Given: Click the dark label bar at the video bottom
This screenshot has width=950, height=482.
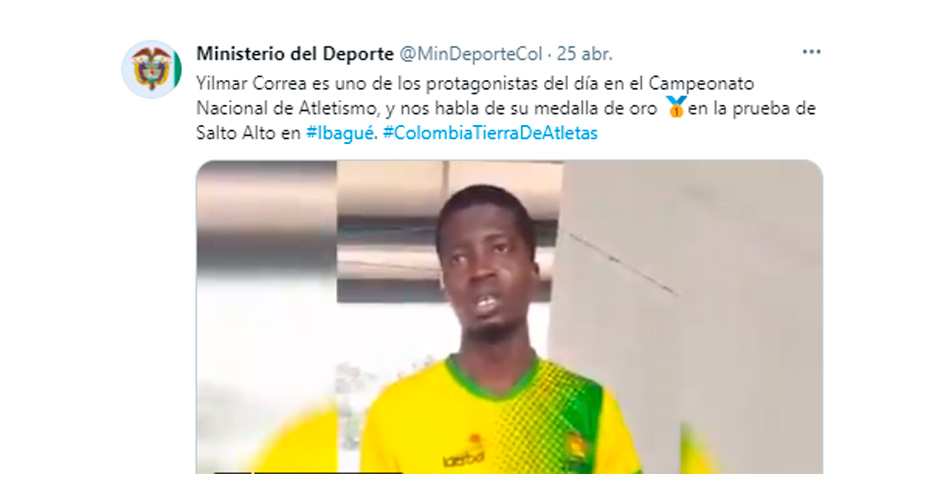Looking at the screenshot, I should (309, 472).
